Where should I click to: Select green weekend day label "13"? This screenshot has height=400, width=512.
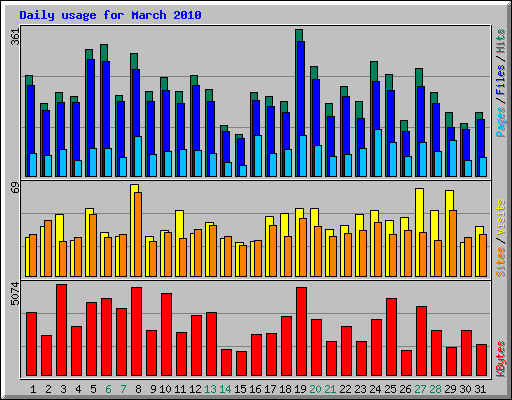(210, 389)
